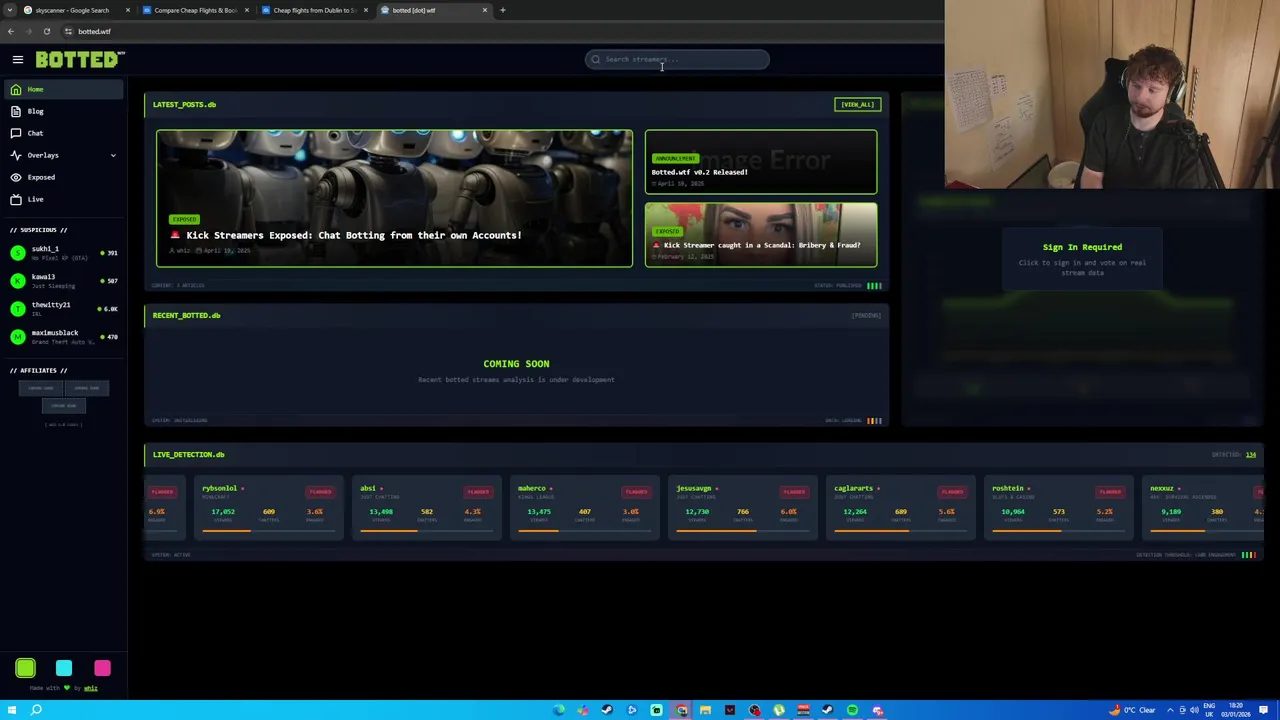Open the Windows Start button
Viewport: 1280px width, 720px height.
(11, 710)
